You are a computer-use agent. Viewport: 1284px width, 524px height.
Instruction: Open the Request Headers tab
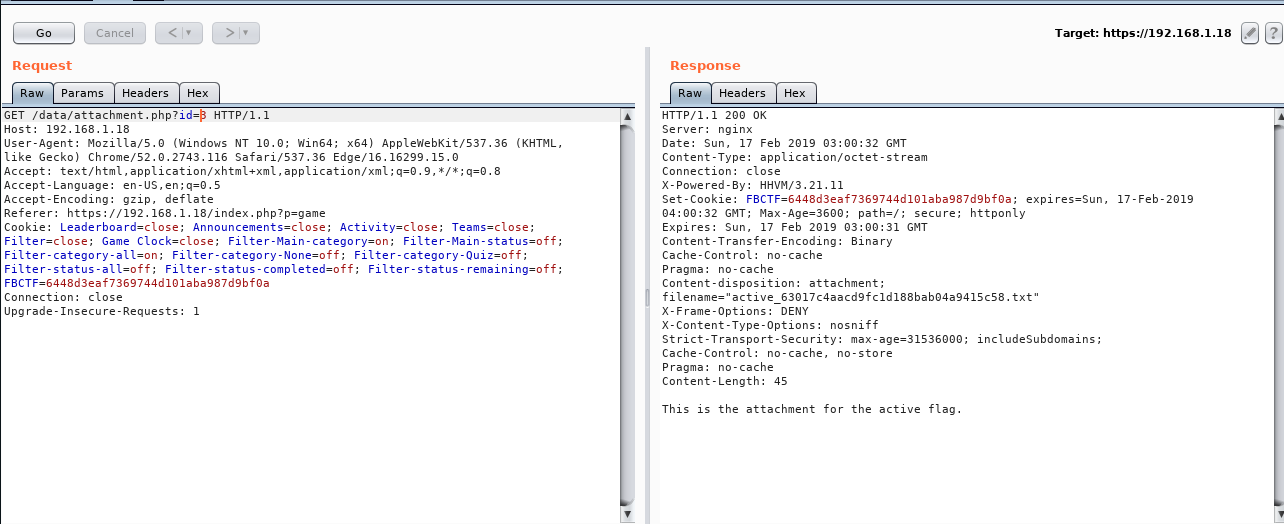pos(146,93)
